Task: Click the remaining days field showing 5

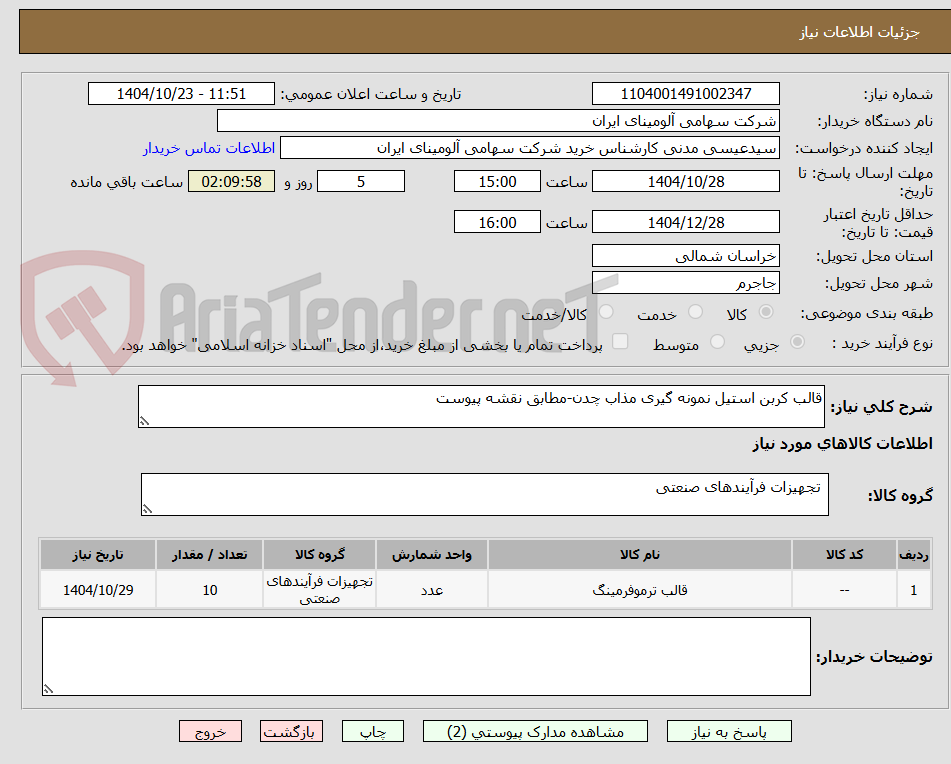Action: 361,181
